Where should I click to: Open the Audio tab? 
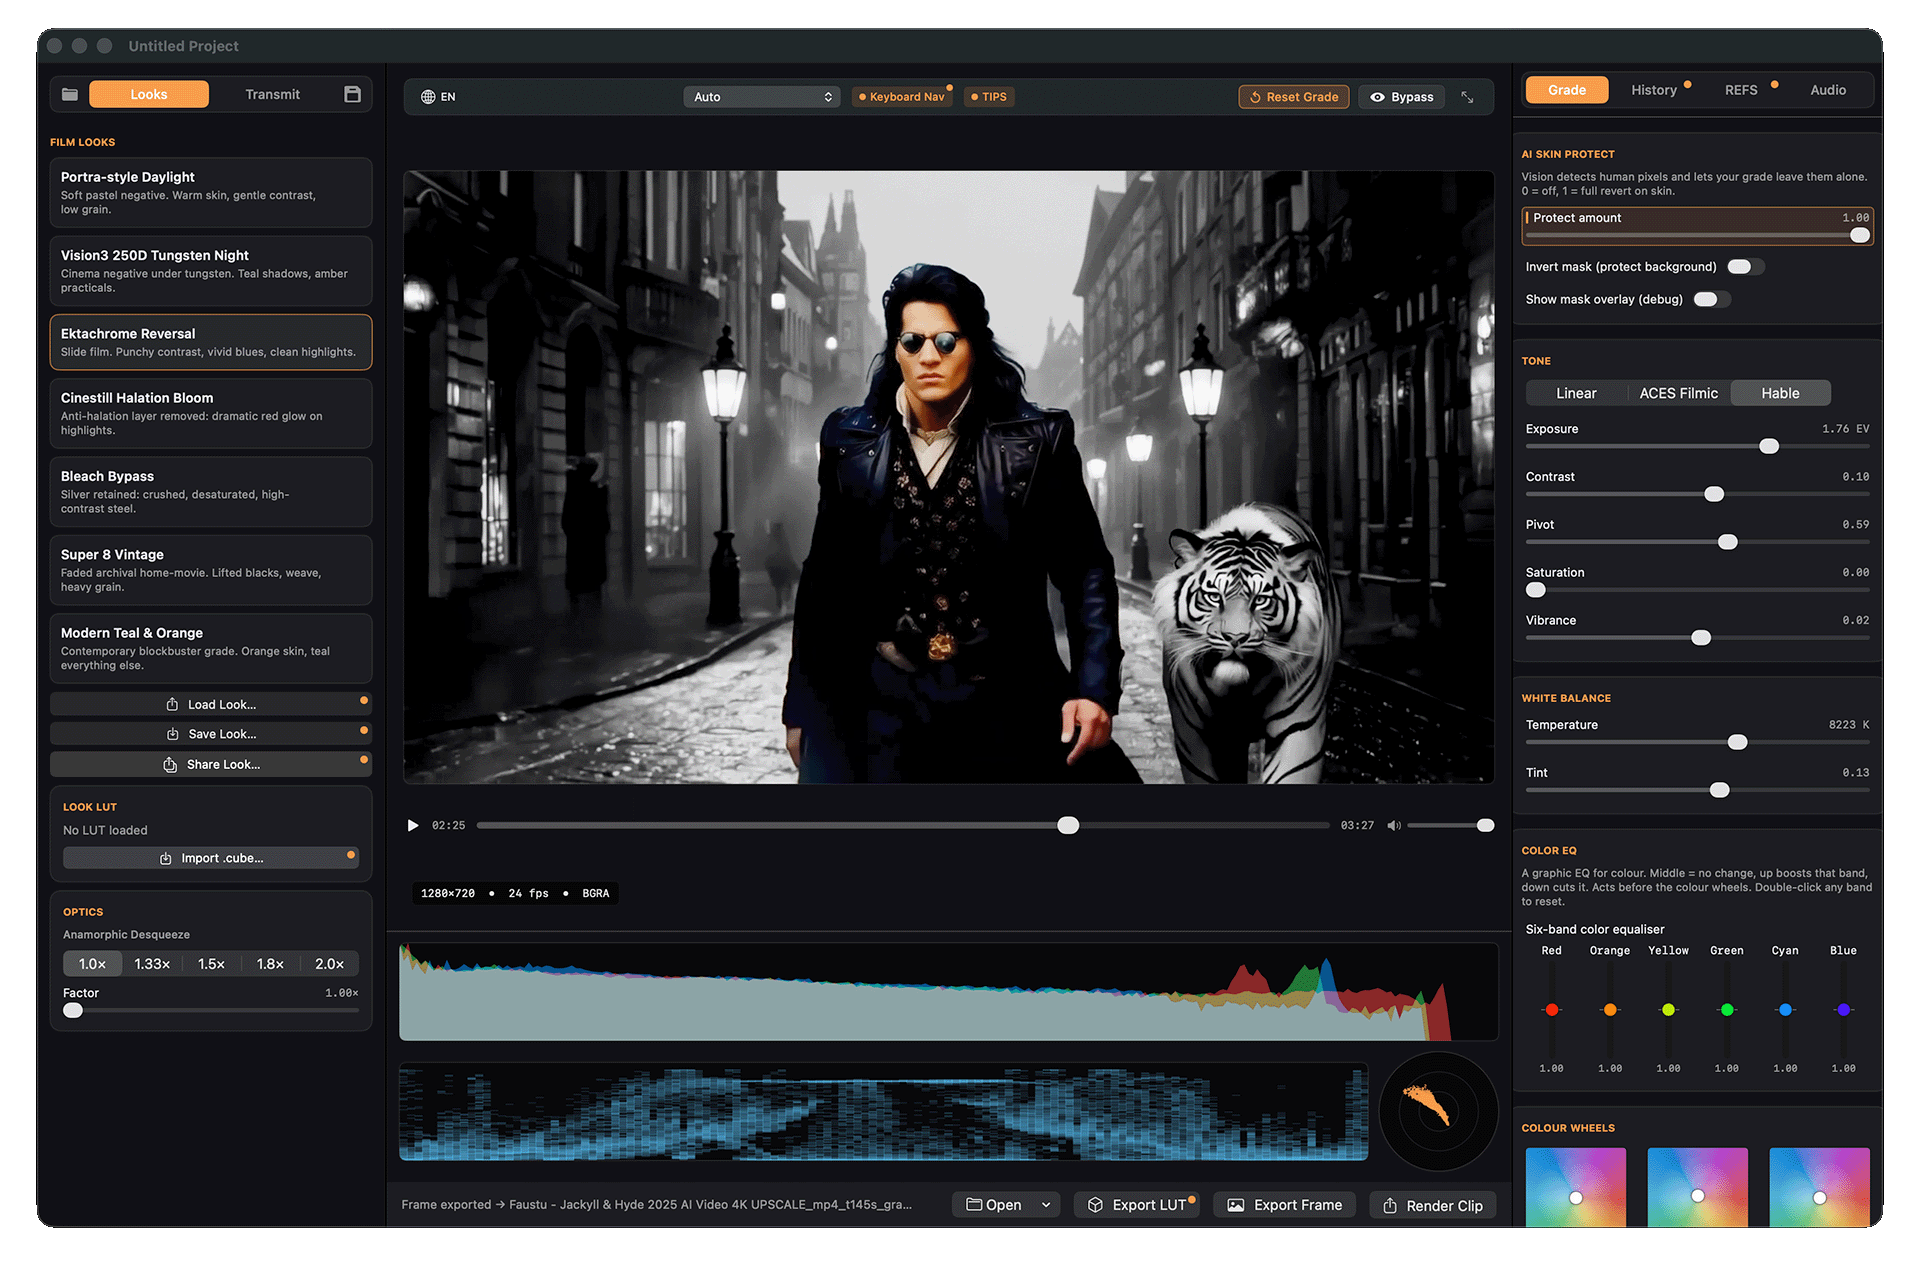(x=1828, y=90)
